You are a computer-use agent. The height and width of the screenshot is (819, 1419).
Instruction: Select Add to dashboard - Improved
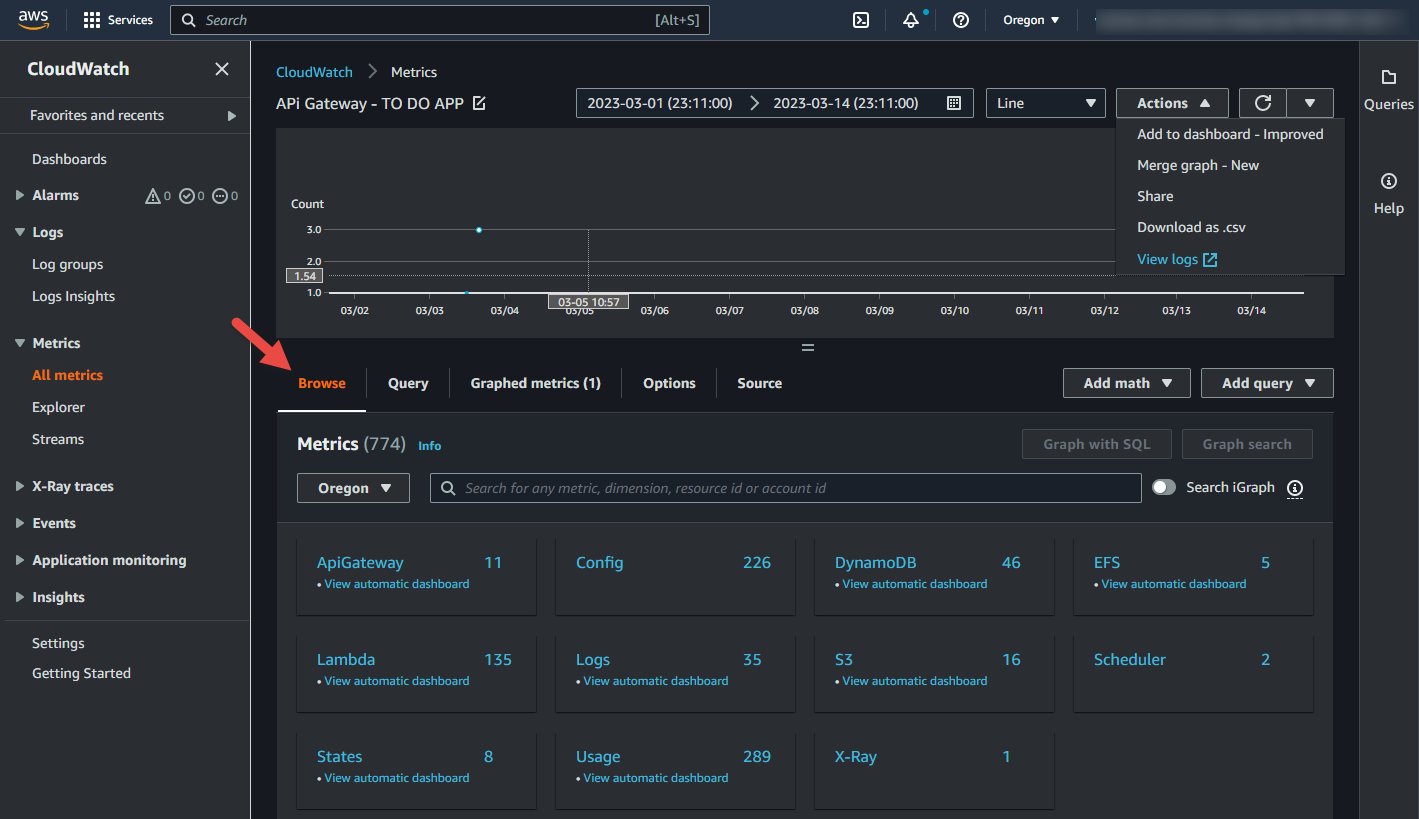(1230, 134)
